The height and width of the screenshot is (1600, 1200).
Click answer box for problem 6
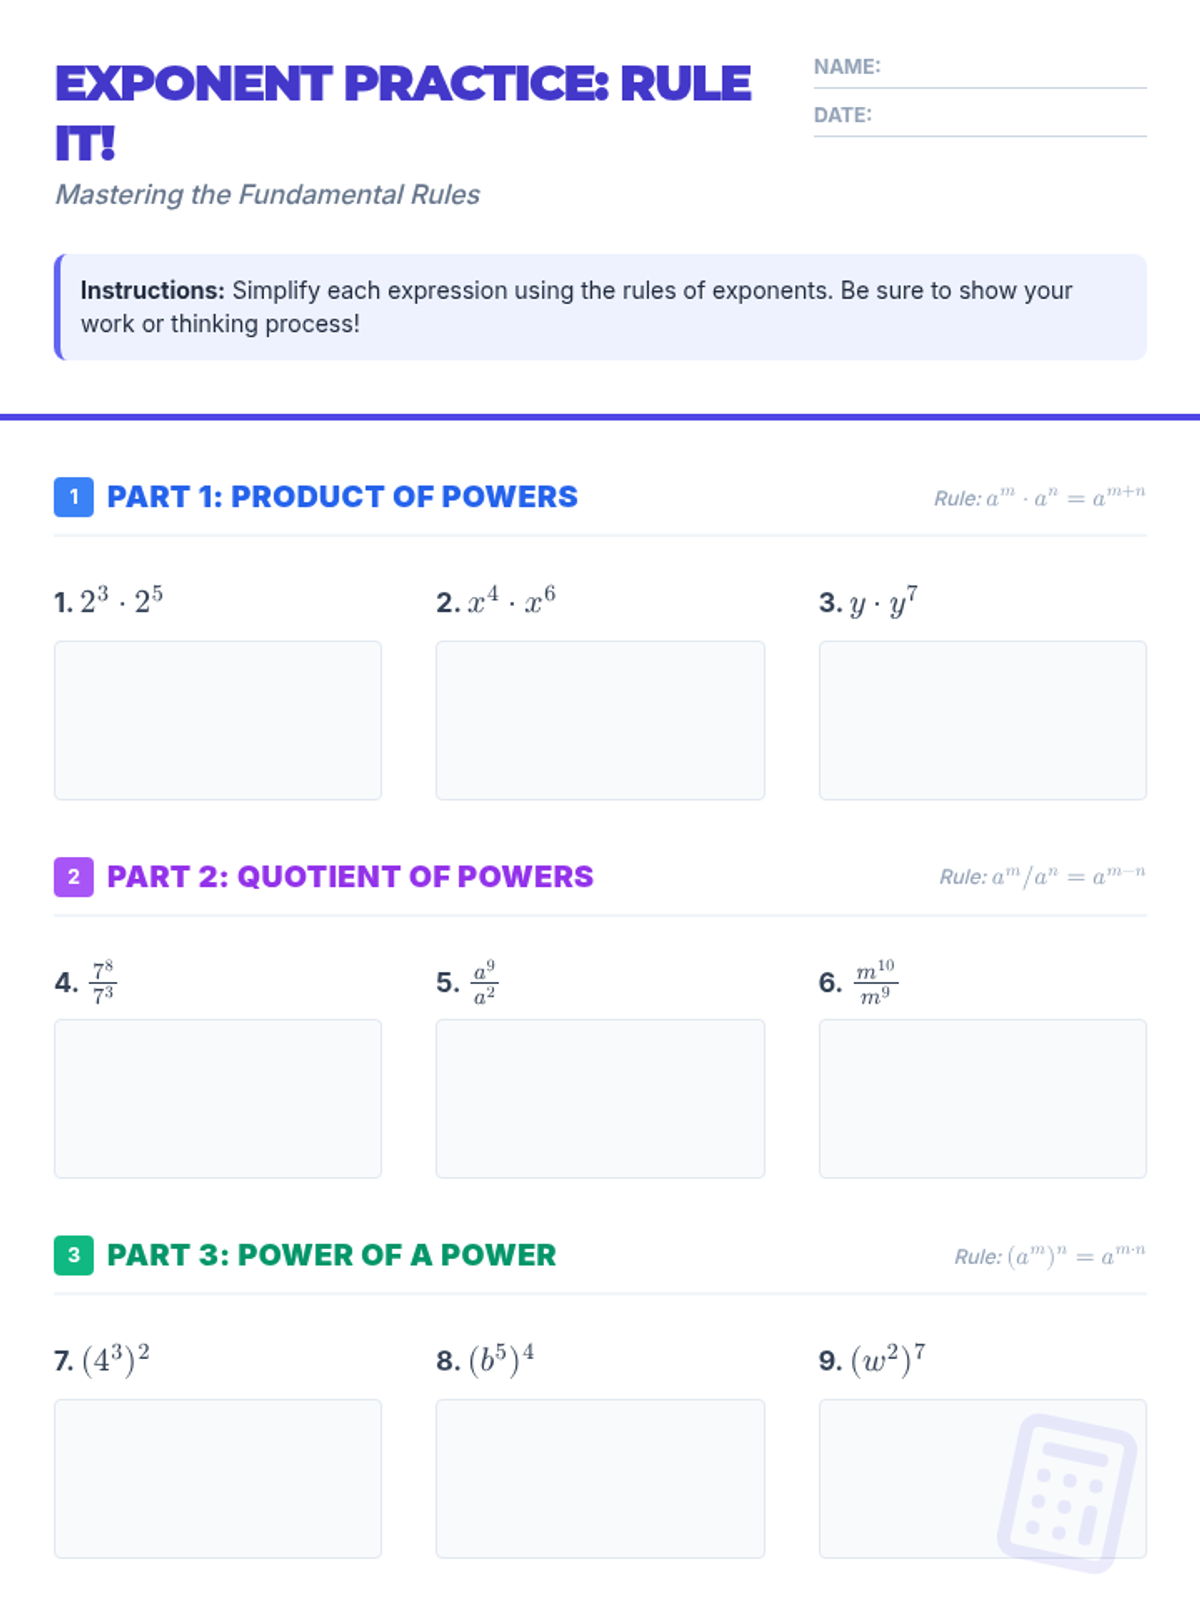(x=982, y=1098)
